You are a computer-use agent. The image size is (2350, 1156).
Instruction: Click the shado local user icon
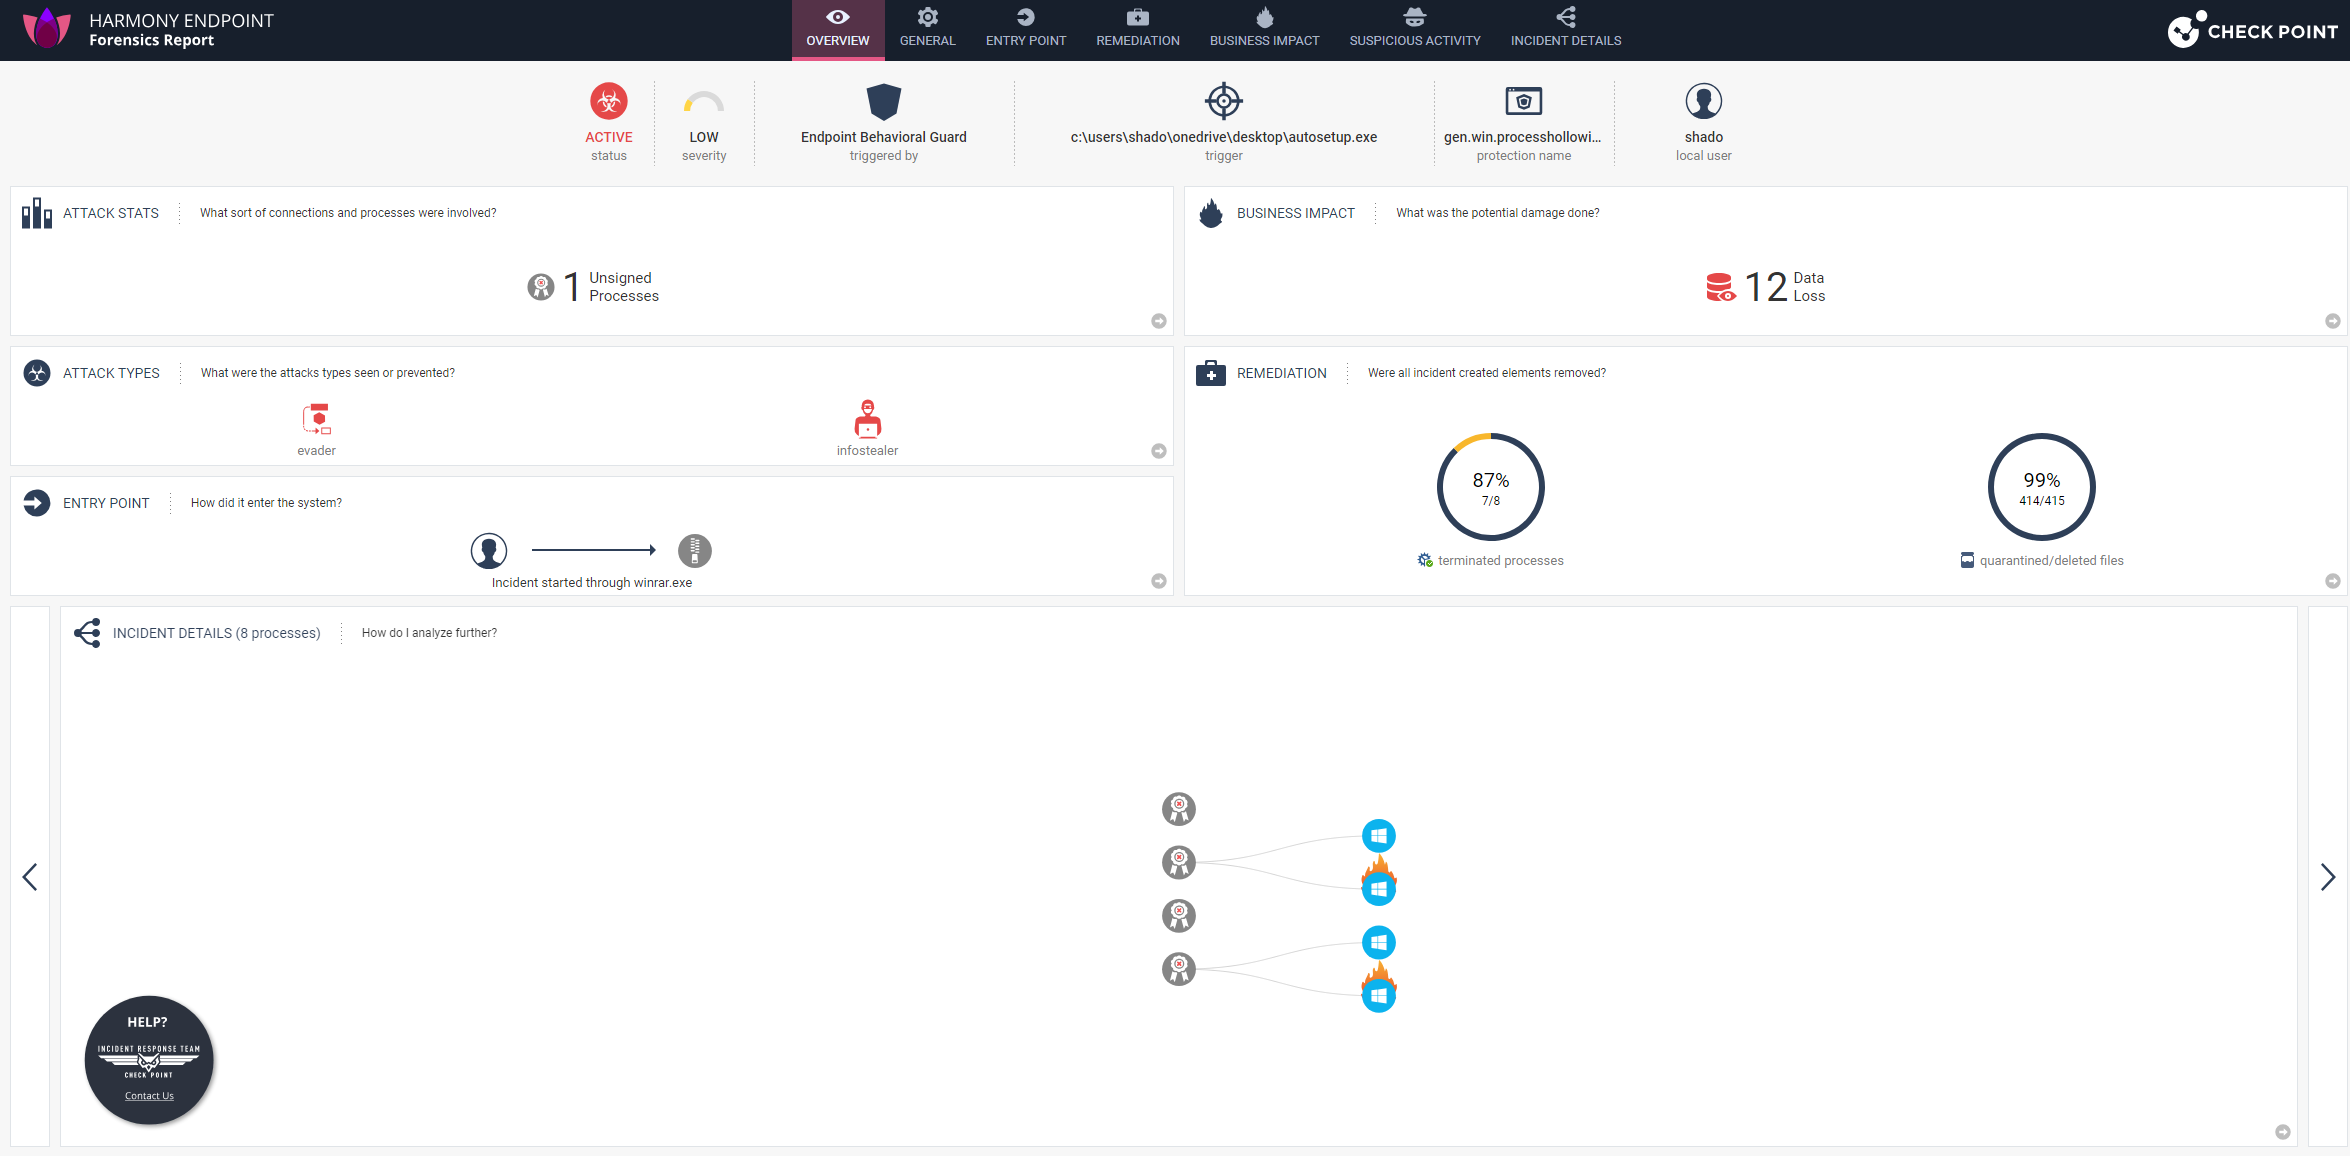1703,101
